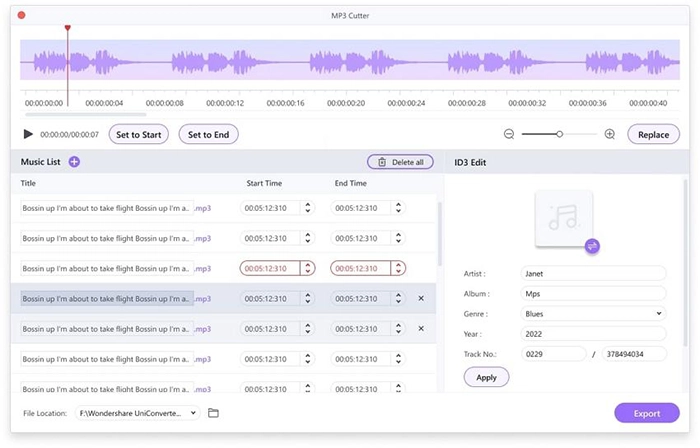The image size is (700, 448).
Task: Click the Album field containing Mps
Action: (x=593, y=294)
